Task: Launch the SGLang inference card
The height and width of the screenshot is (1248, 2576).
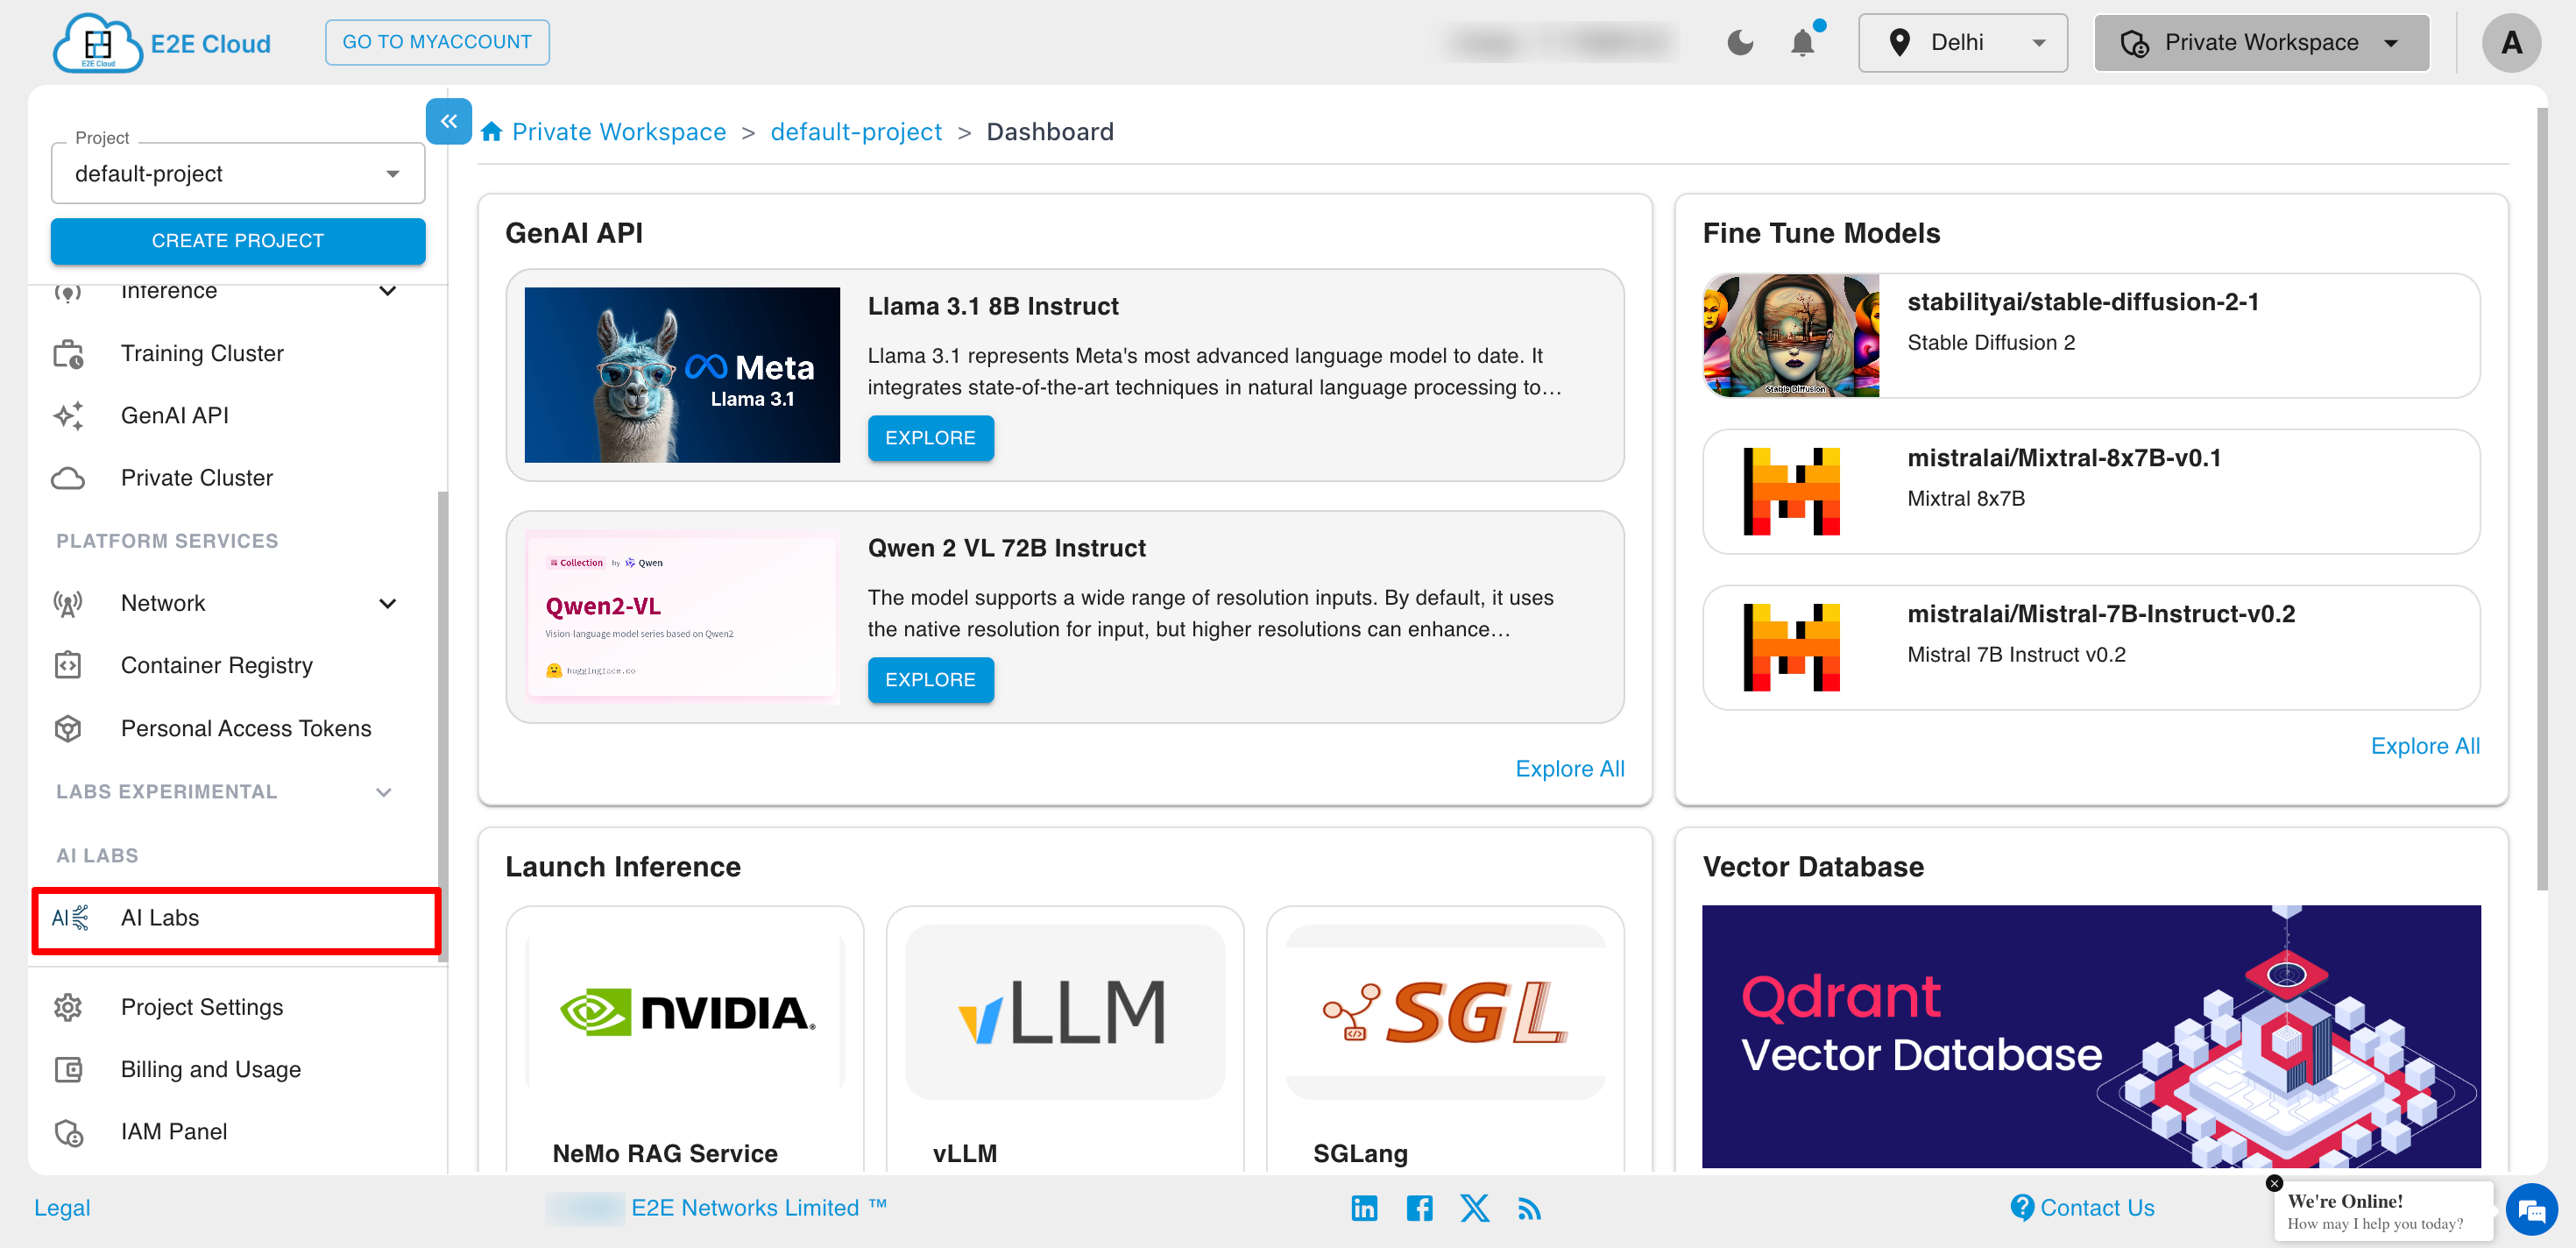Action: [1445, 1038]
